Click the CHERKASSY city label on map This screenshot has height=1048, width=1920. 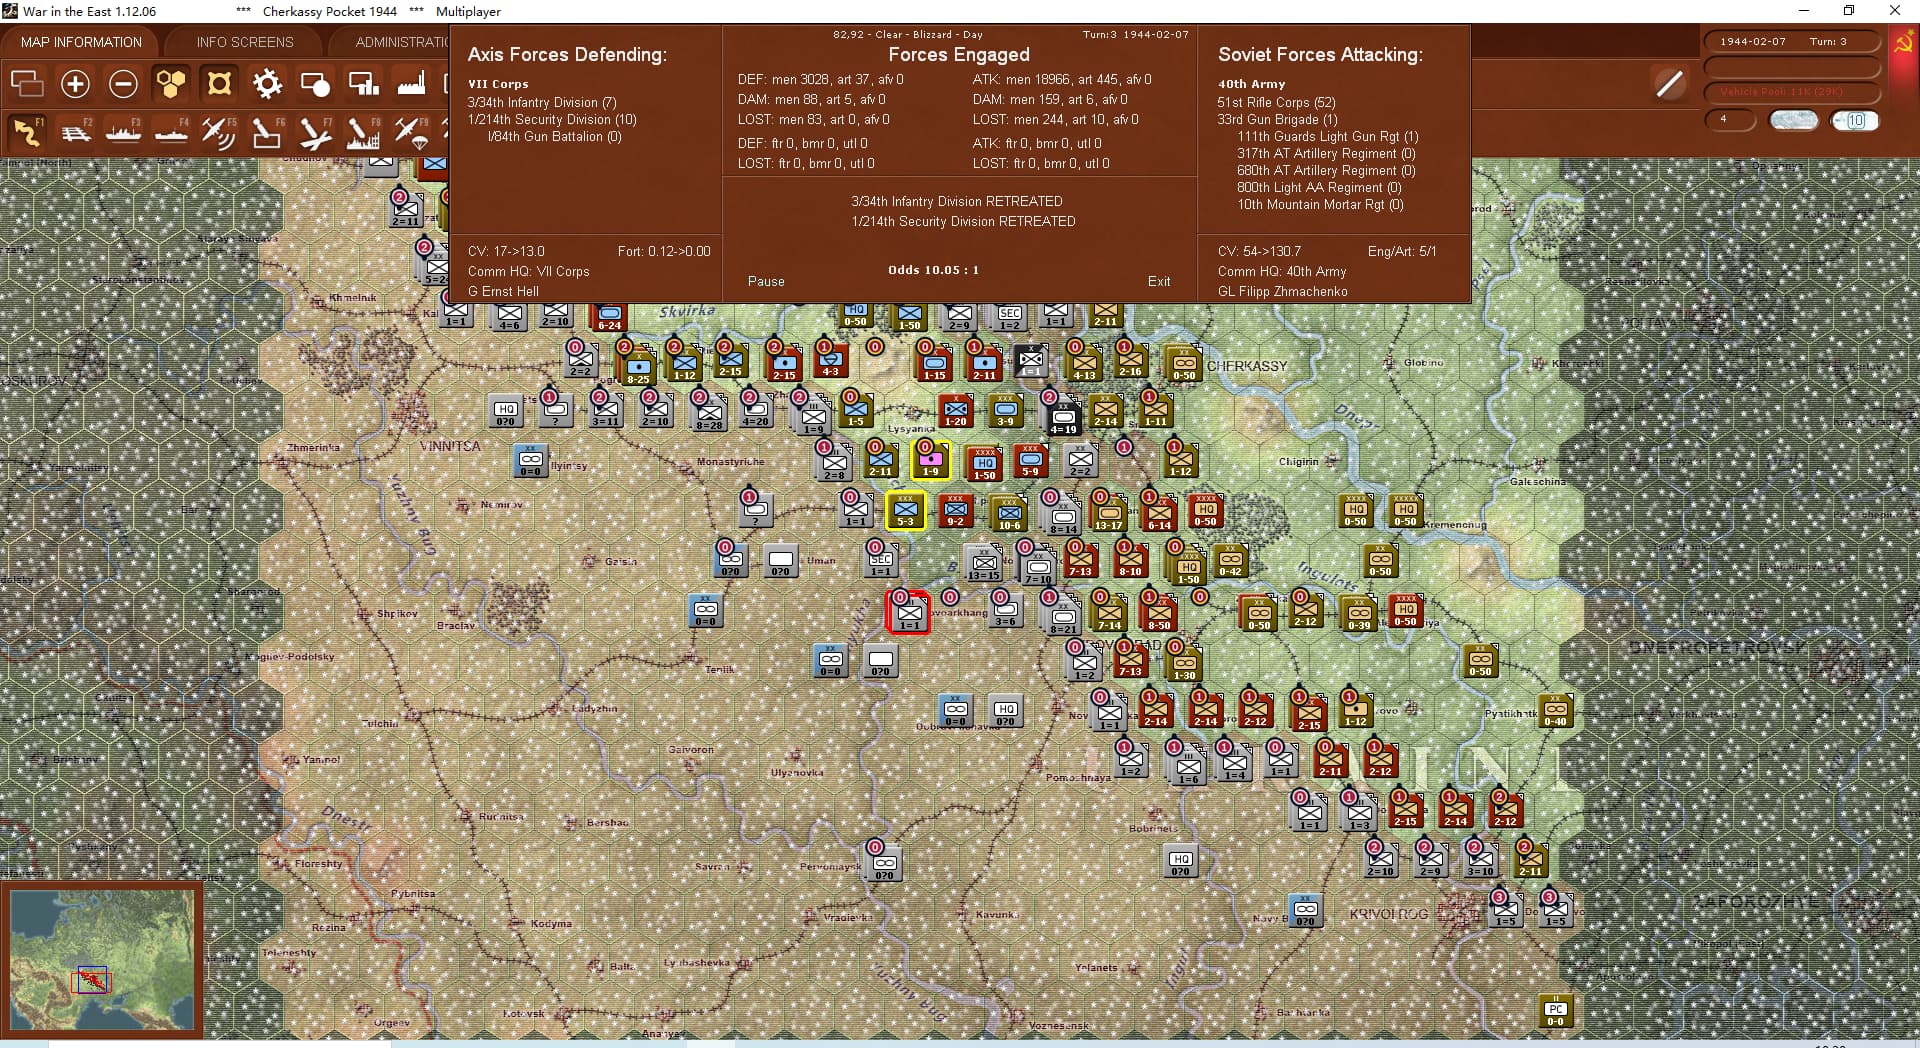1247,366
